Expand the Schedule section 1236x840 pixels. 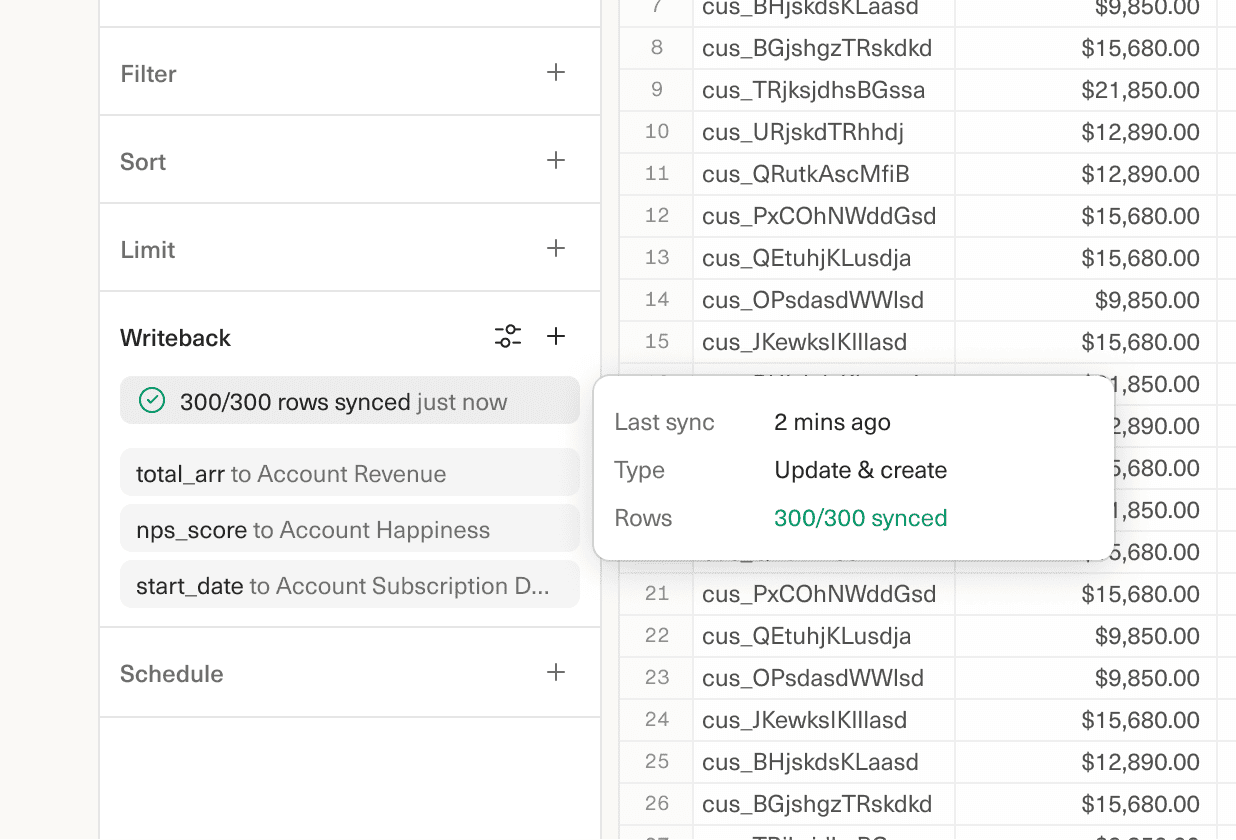click(x=172, y=673)
